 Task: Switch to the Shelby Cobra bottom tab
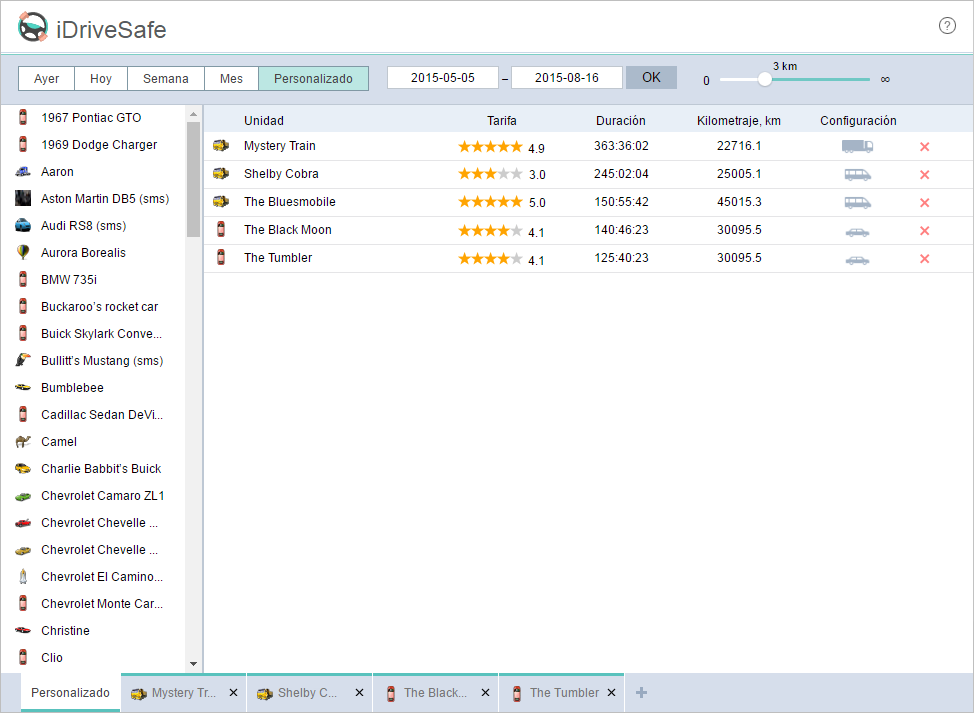click(298, 693)
